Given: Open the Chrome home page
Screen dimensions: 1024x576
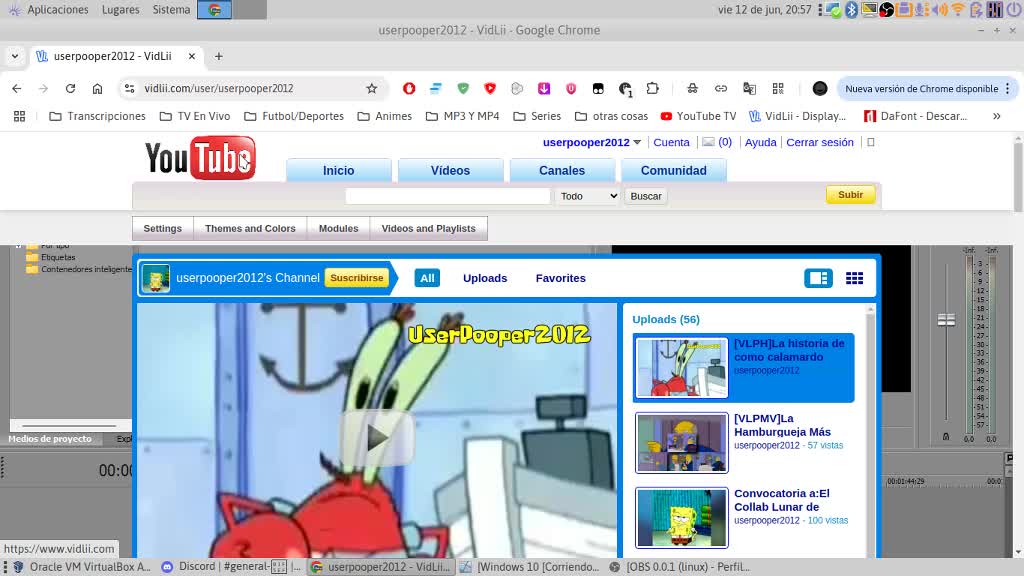Looking at the screenshot, I should pos(97,88).
